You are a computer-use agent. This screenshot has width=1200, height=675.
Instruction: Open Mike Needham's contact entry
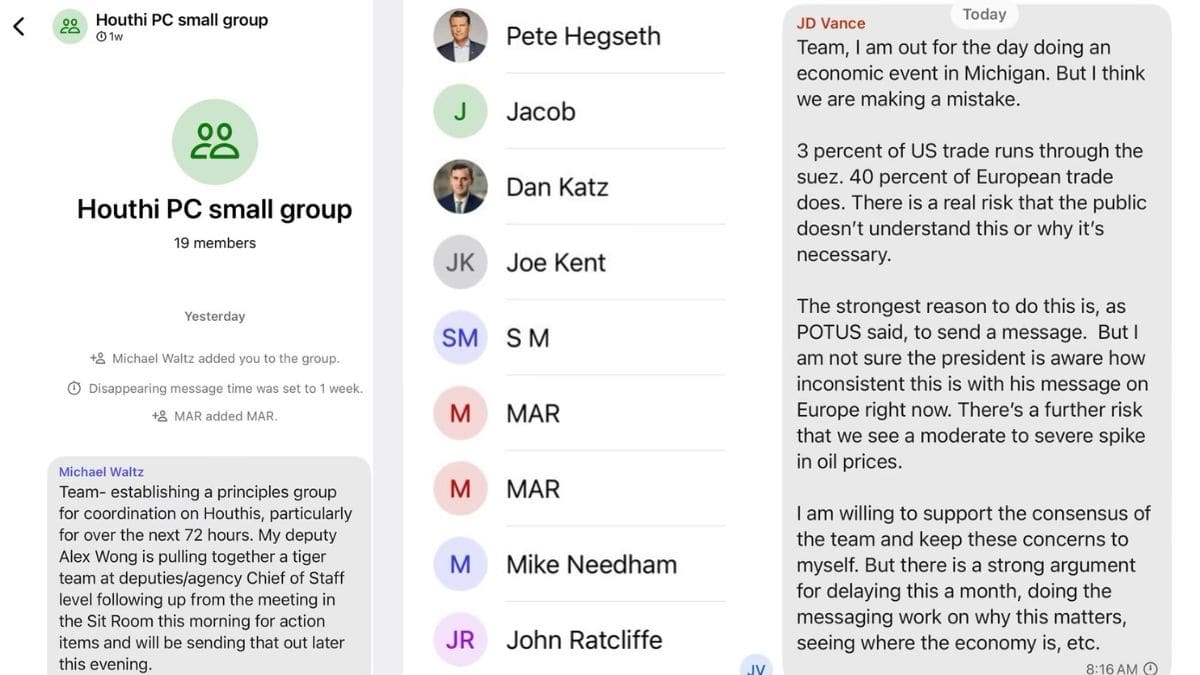[591, 564]
